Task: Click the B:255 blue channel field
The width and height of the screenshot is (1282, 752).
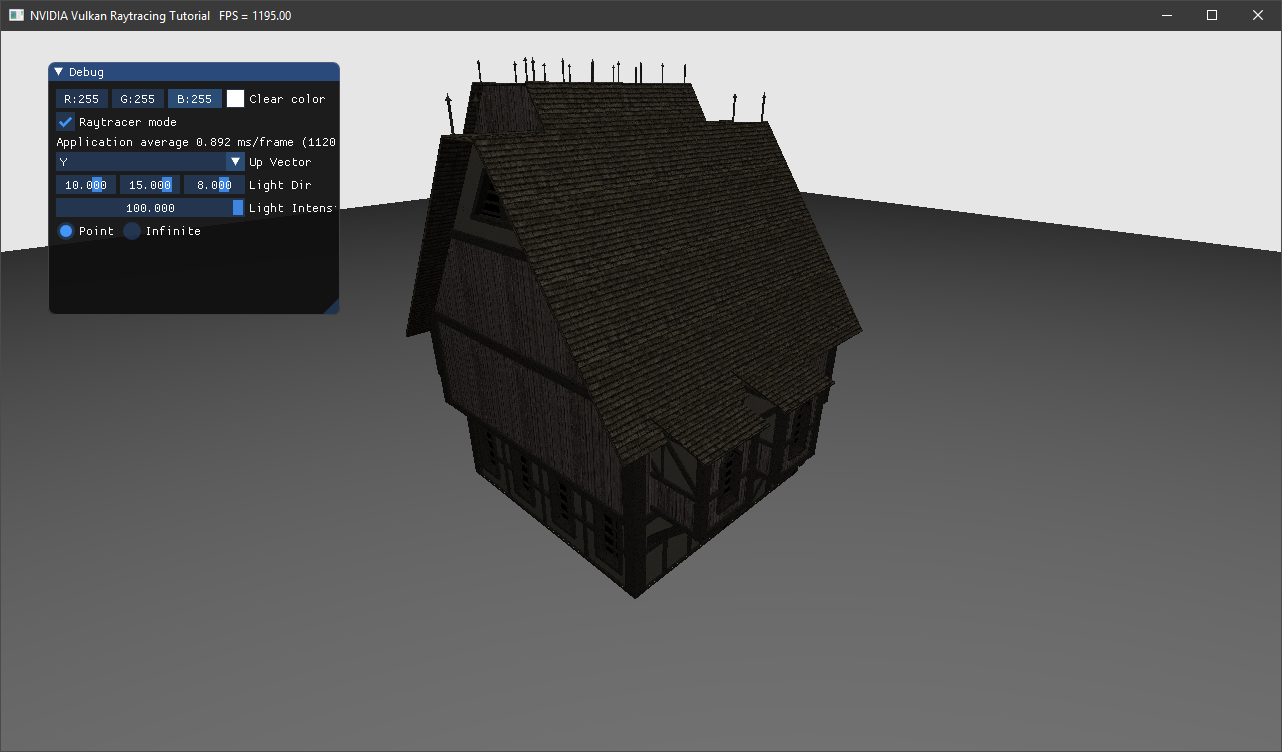Action: (194, 99)
